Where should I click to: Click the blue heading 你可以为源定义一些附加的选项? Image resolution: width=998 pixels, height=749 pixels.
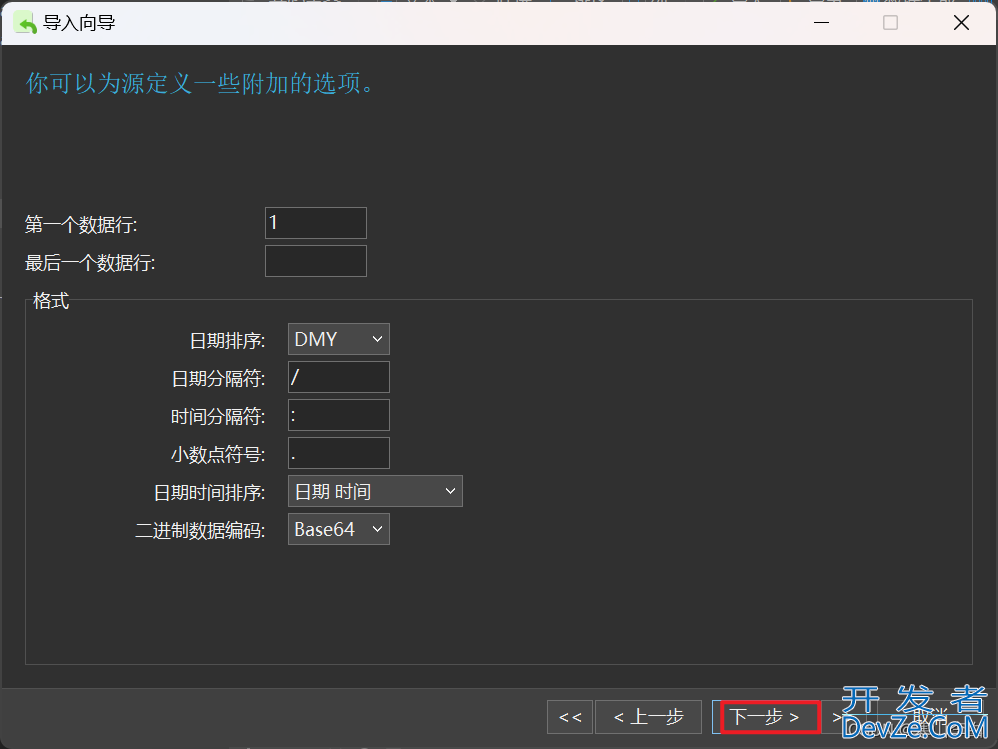(200, 83)
